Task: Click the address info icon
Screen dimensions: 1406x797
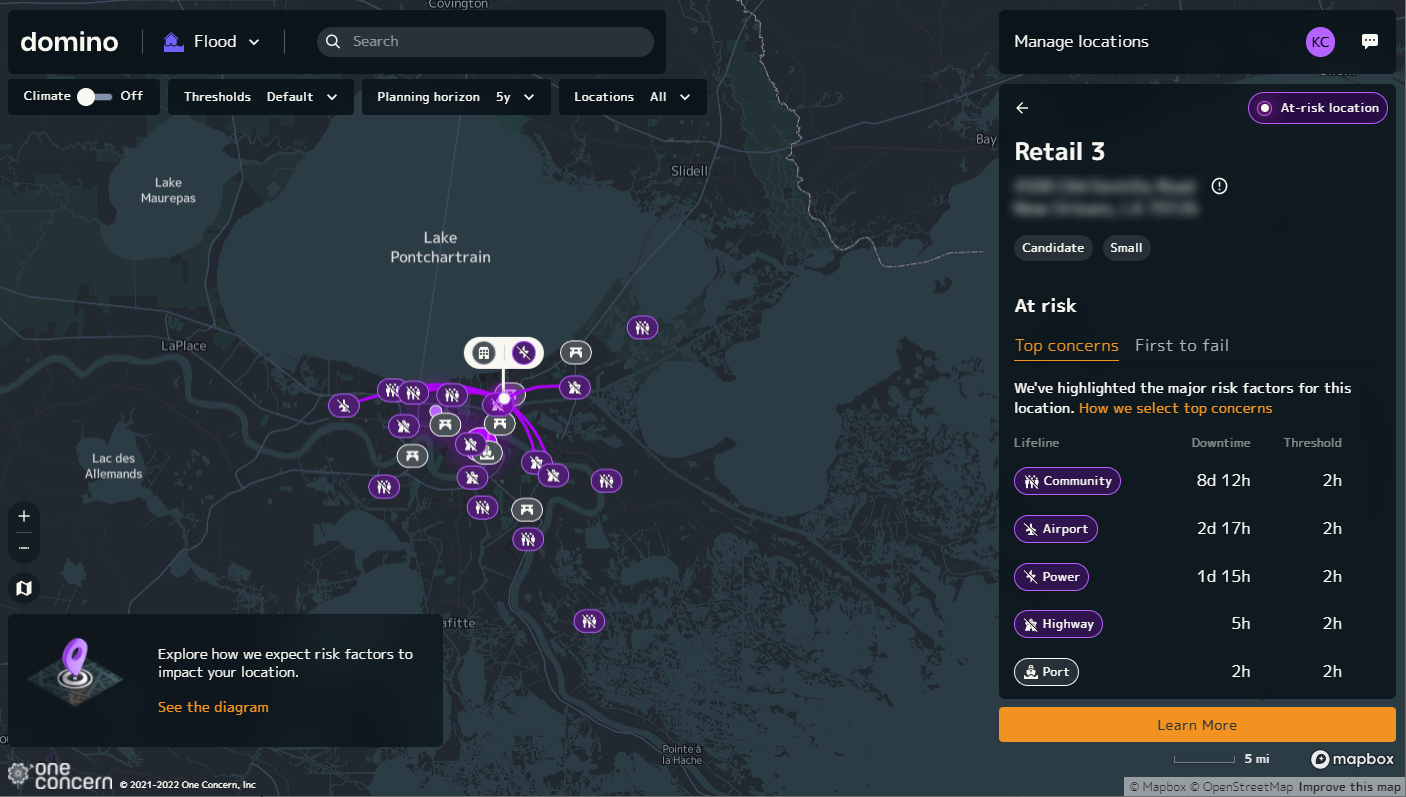Action: (1219, 186)
